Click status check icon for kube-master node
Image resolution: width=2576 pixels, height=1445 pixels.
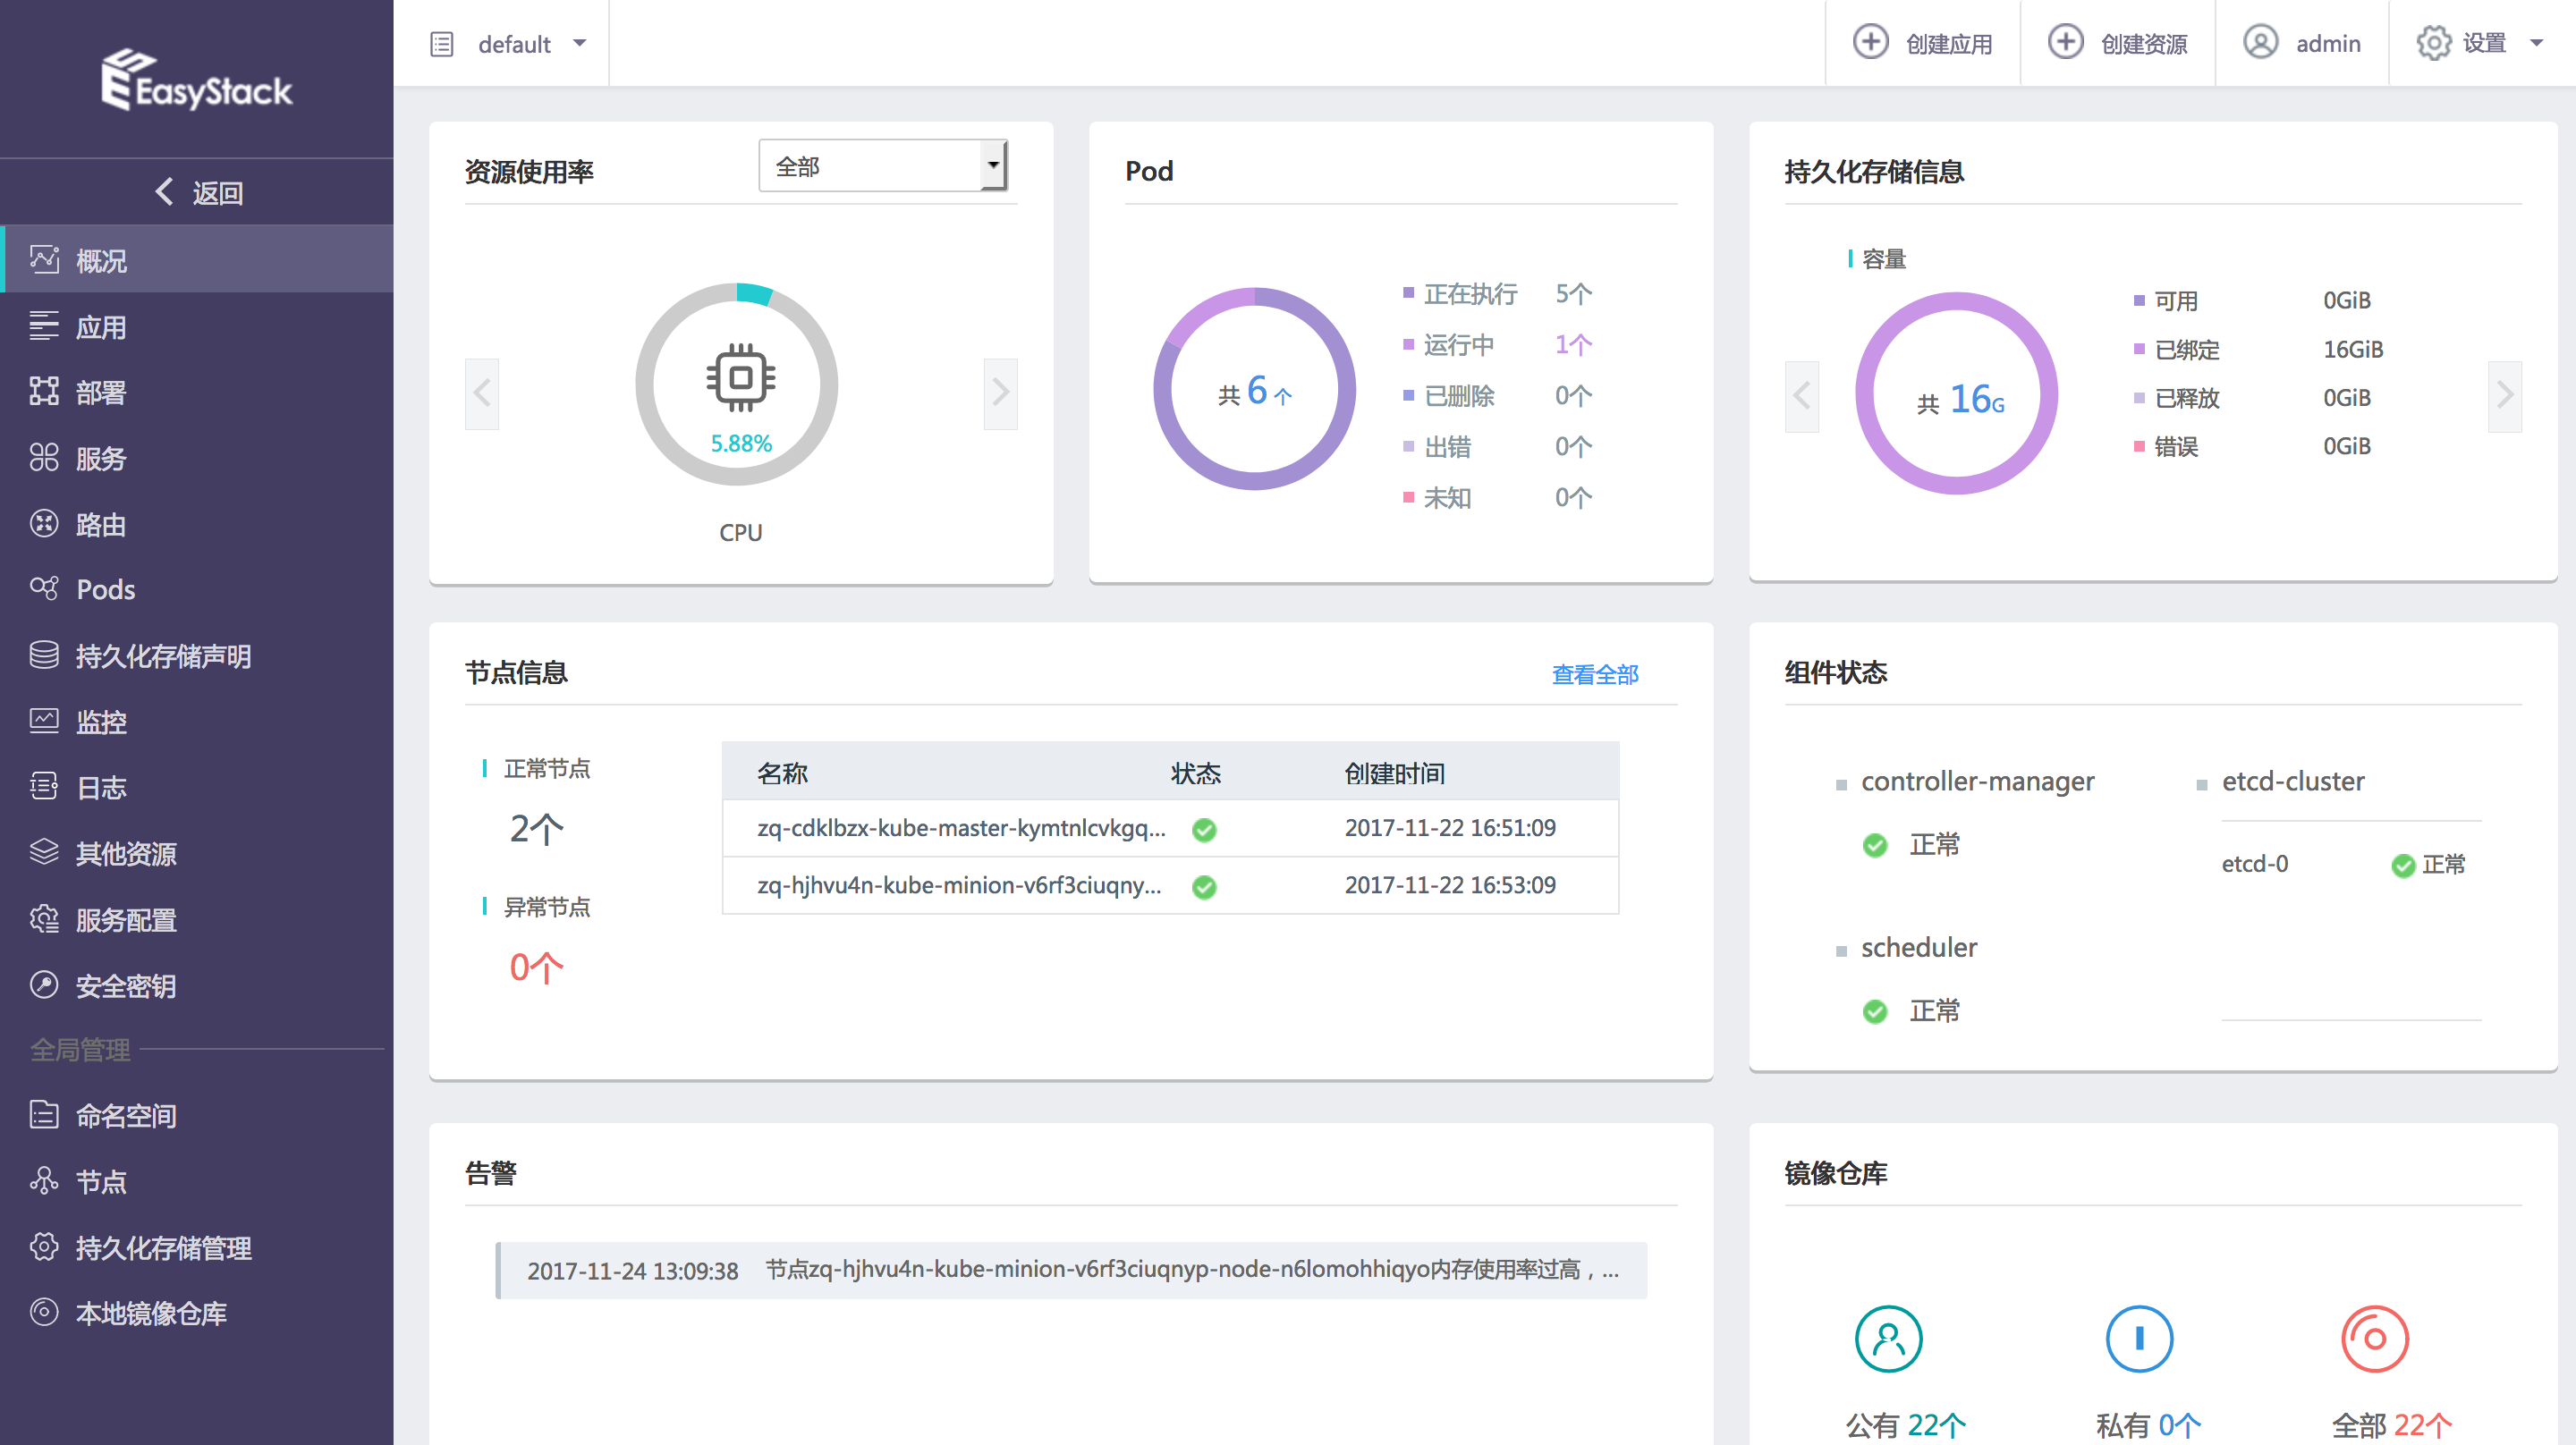(1204, 829)
